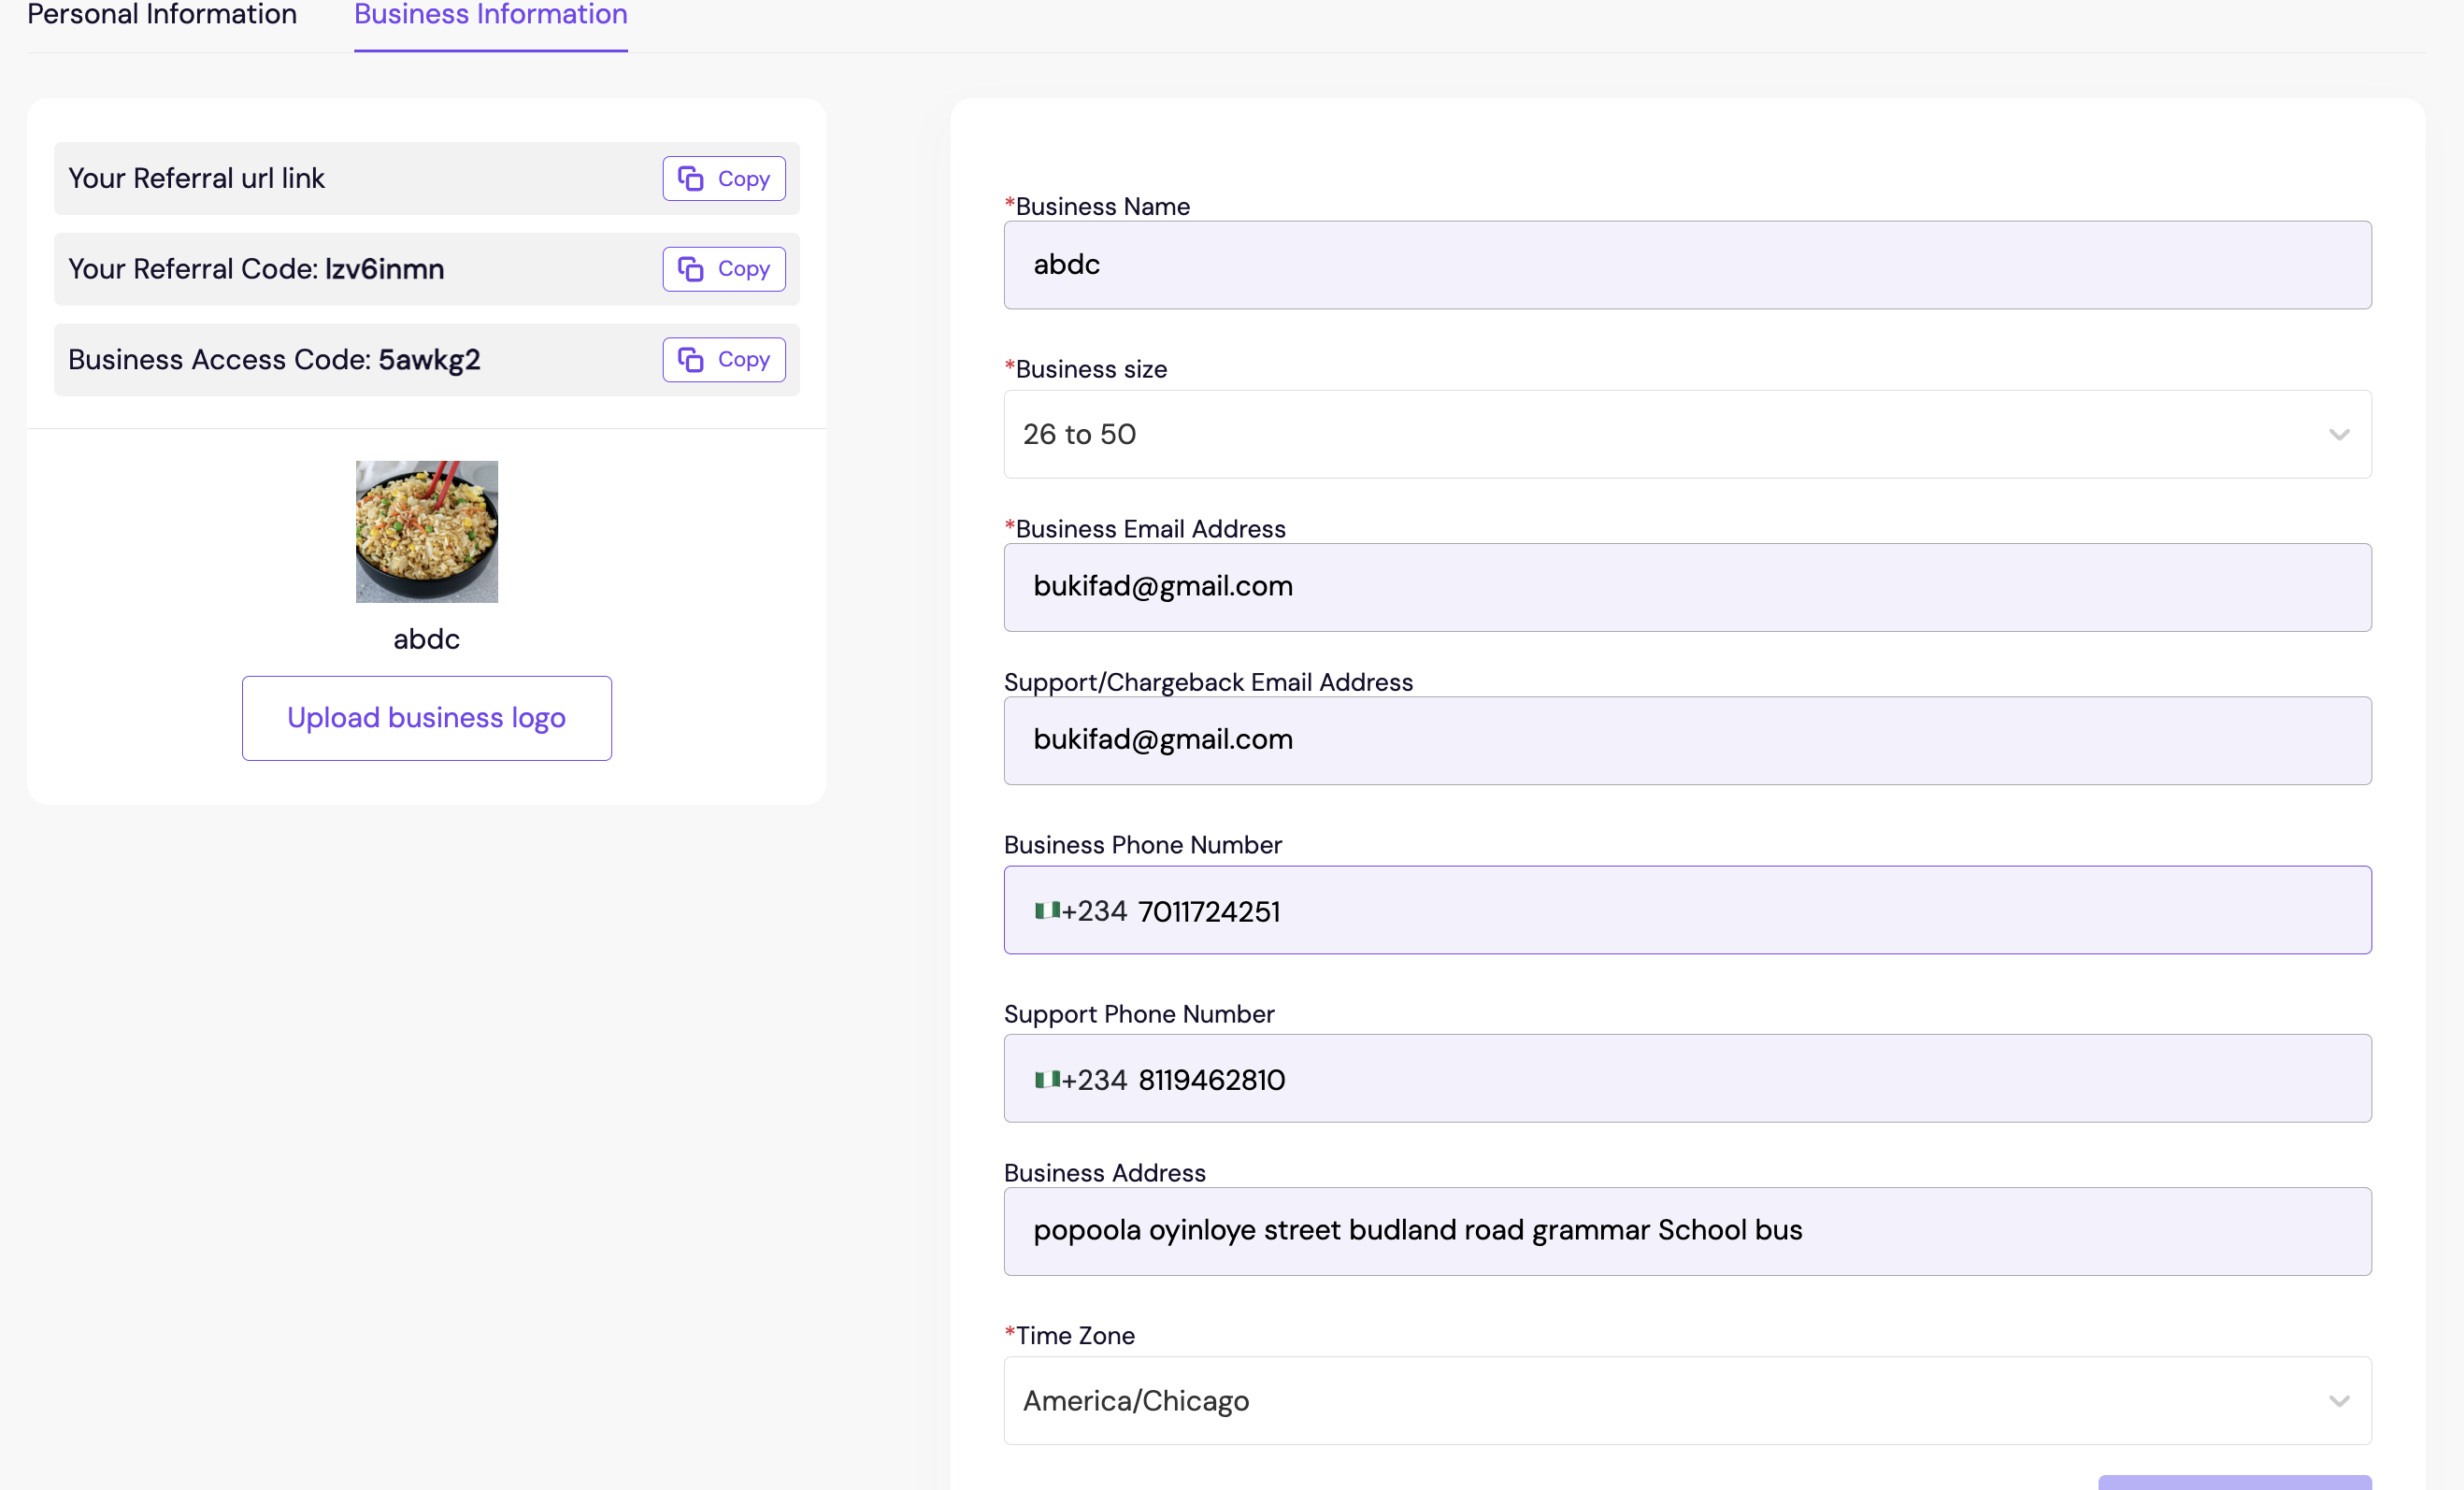Screen dimensions: 2464x1490
Task: Click Business size dropdown chevron
Action: 2338,434
